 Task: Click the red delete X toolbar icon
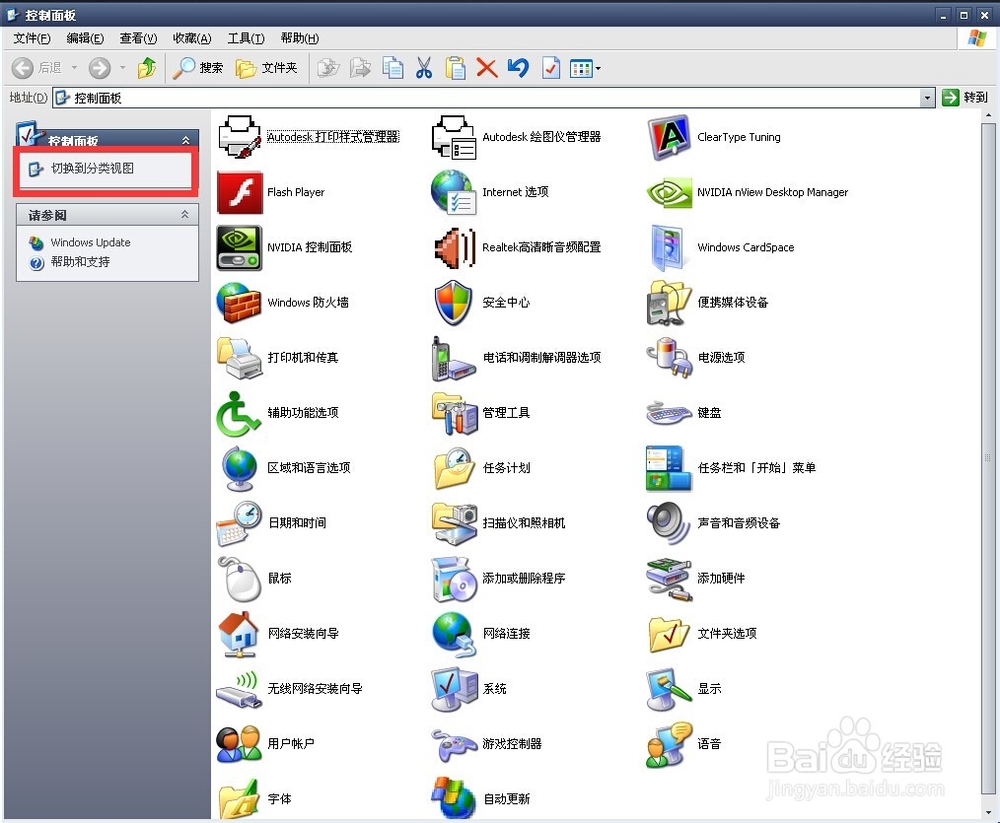(487, 68)
